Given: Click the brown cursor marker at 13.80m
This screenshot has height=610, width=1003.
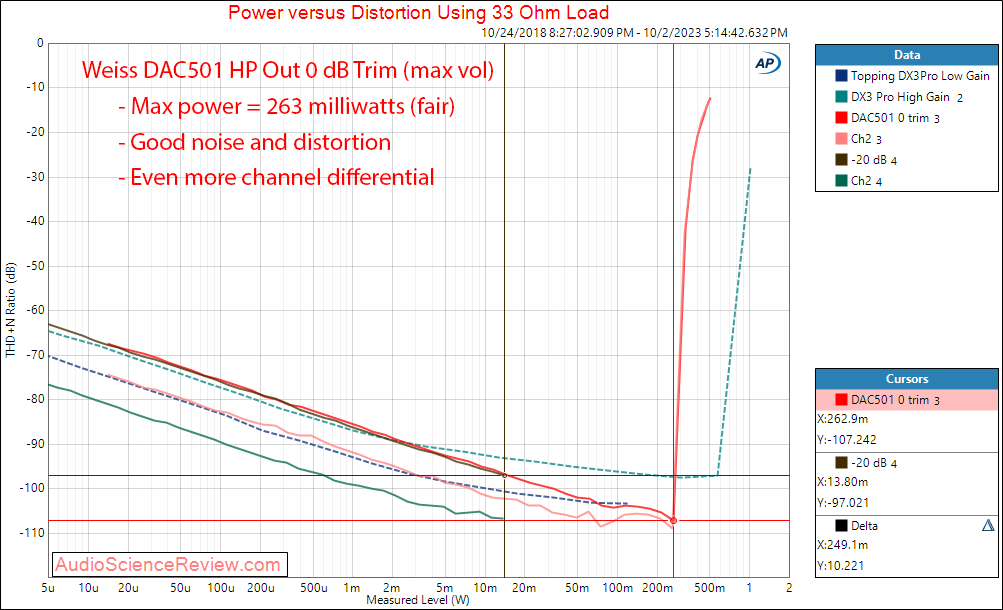Looking at the screenshot, I should click(505, 476).
